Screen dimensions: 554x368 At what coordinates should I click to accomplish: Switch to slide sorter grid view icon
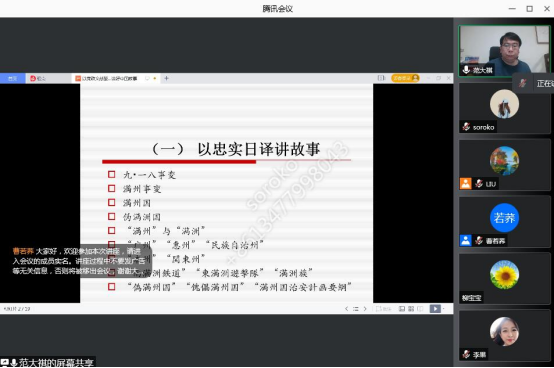tap(411, 309)
